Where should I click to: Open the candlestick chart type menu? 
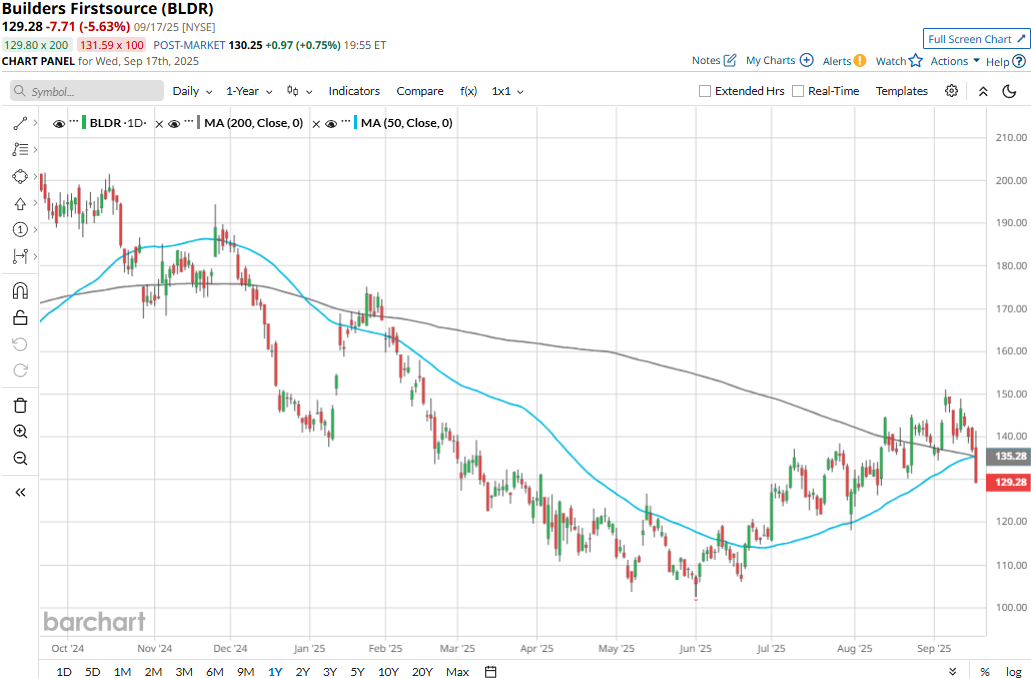[x=299, y=91]
